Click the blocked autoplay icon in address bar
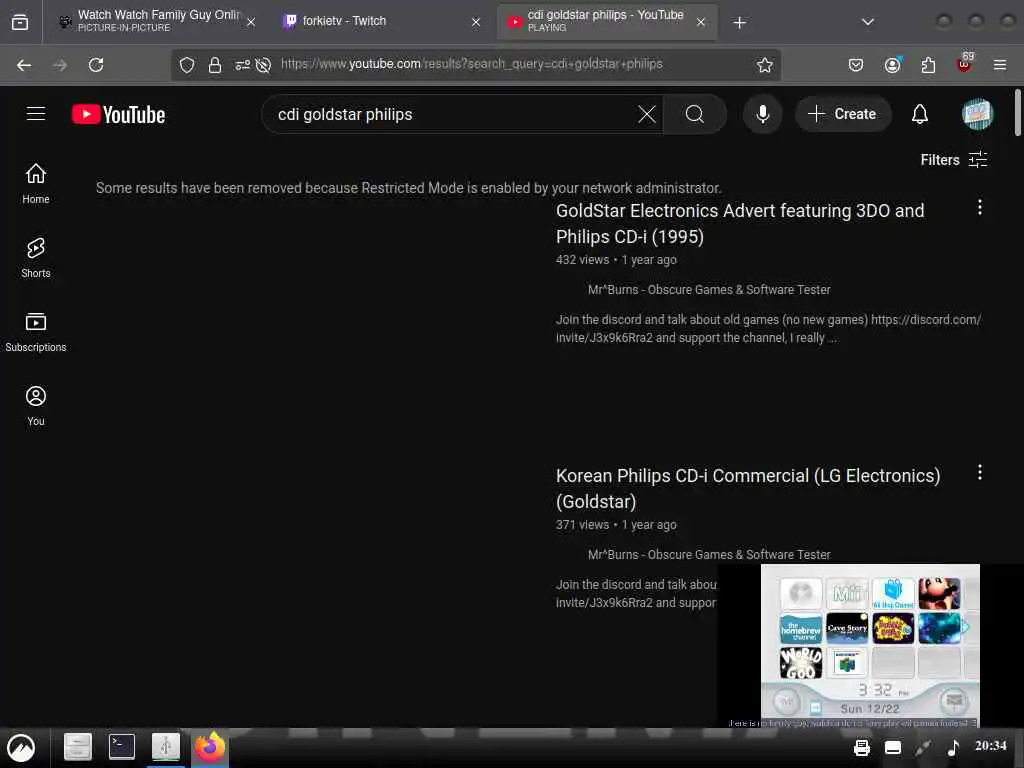Image resolution: width=1024 pixels, height=768 pixels. [x=263, y=65]
